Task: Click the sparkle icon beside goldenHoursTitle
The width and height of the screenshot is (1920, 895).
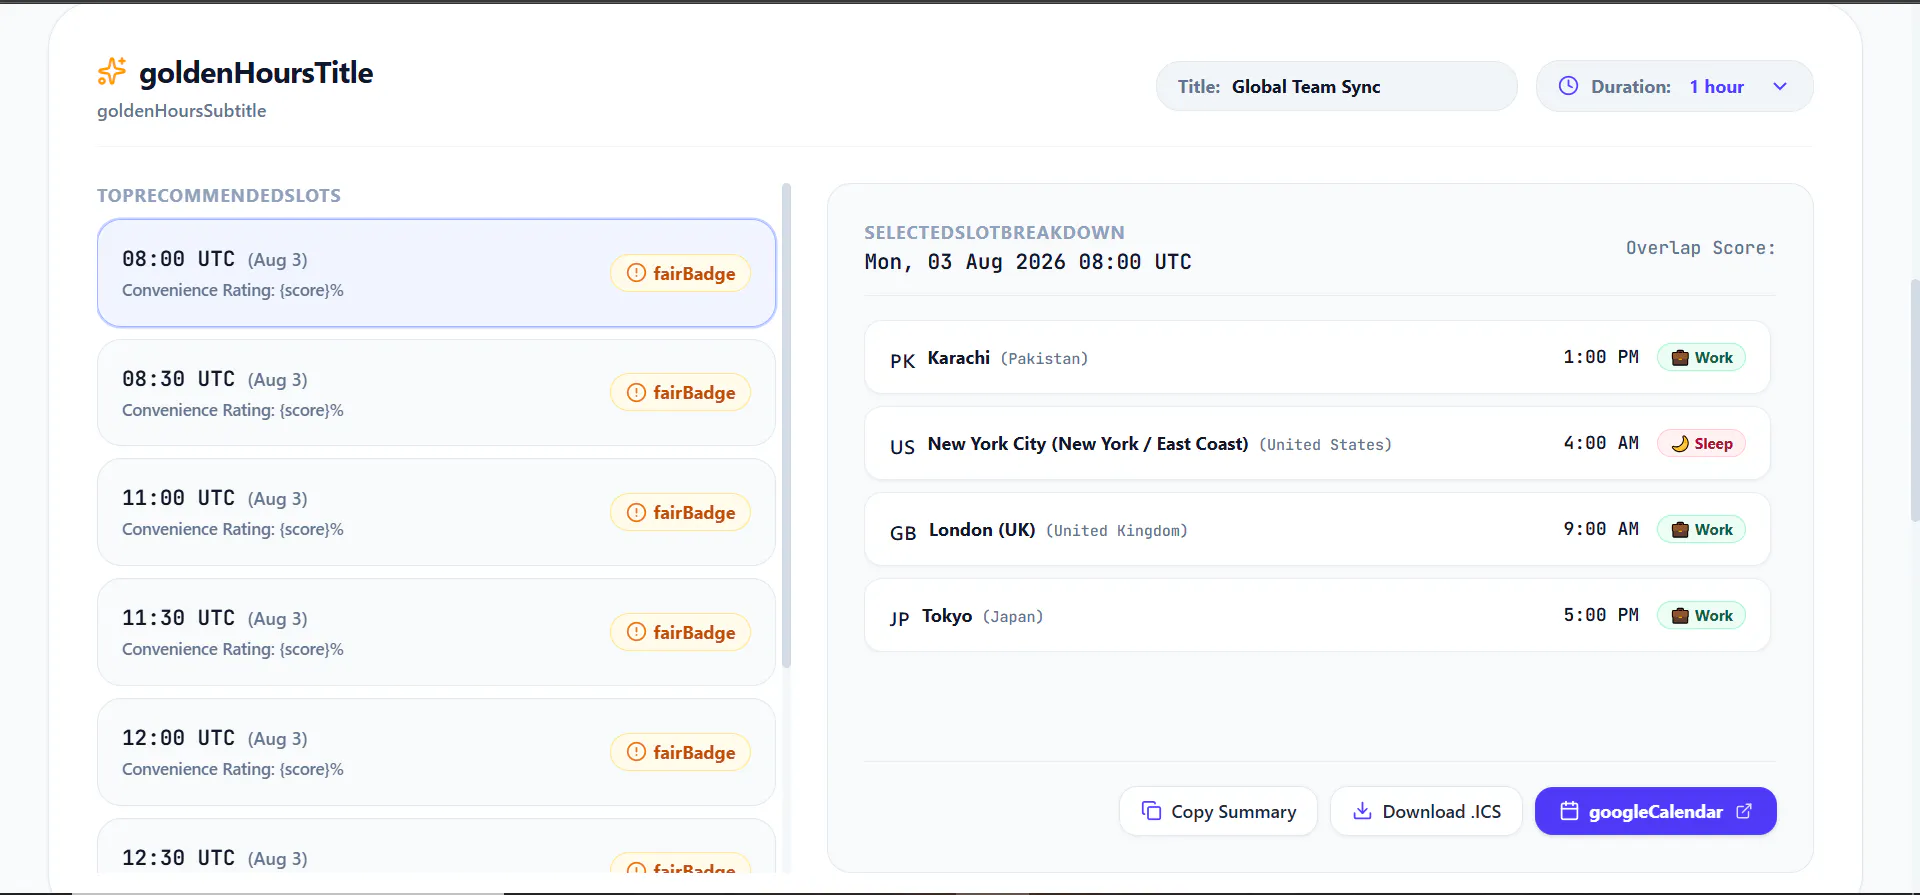Action: (112, 72)
